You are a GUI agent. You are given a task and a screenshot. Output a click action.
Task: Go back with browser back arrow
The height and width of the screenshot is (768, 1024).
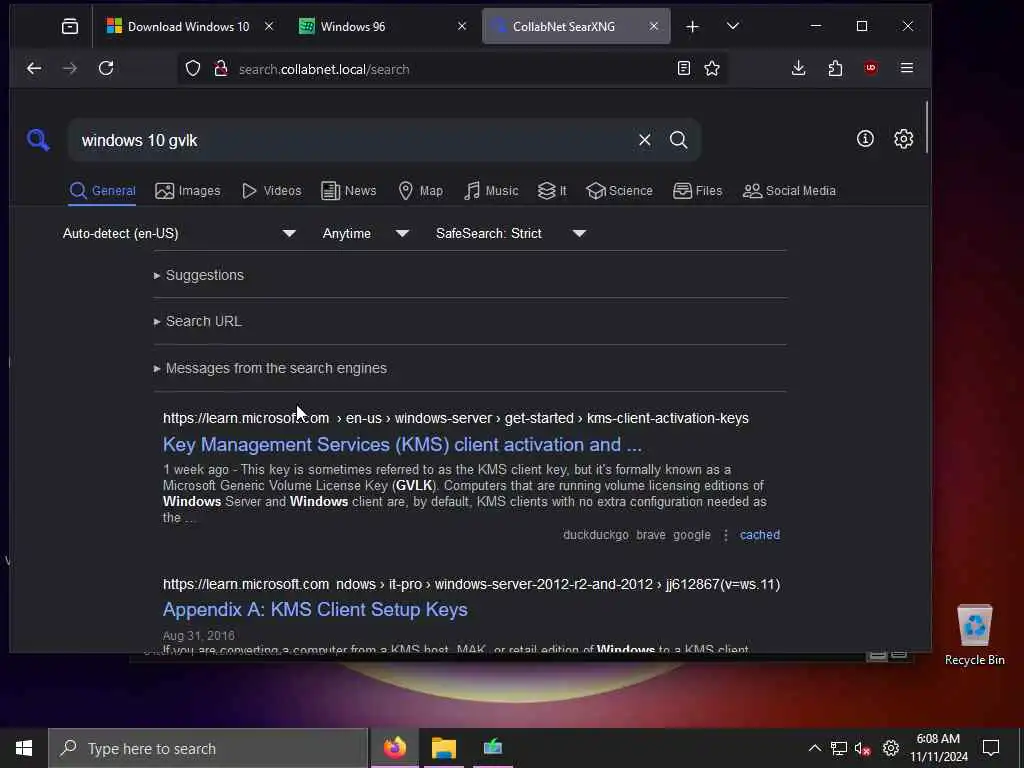34,68
